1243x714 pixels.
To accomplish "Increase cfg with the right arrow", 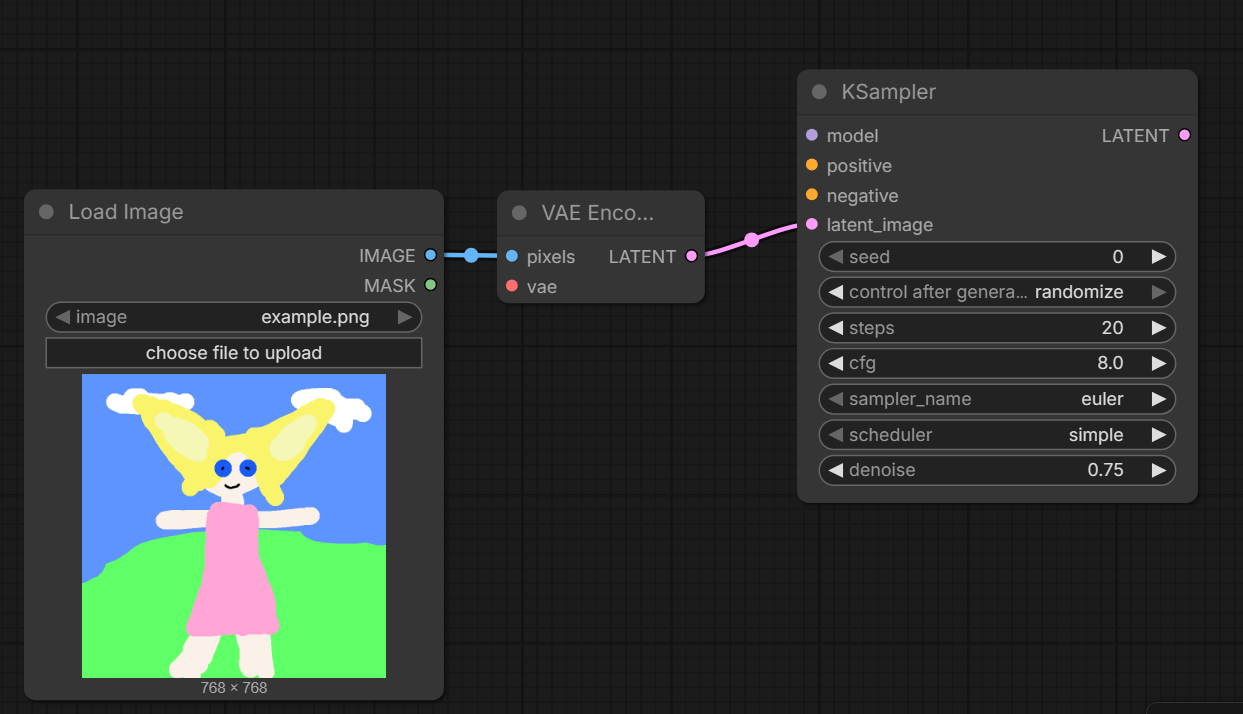I will [1159, 363].
